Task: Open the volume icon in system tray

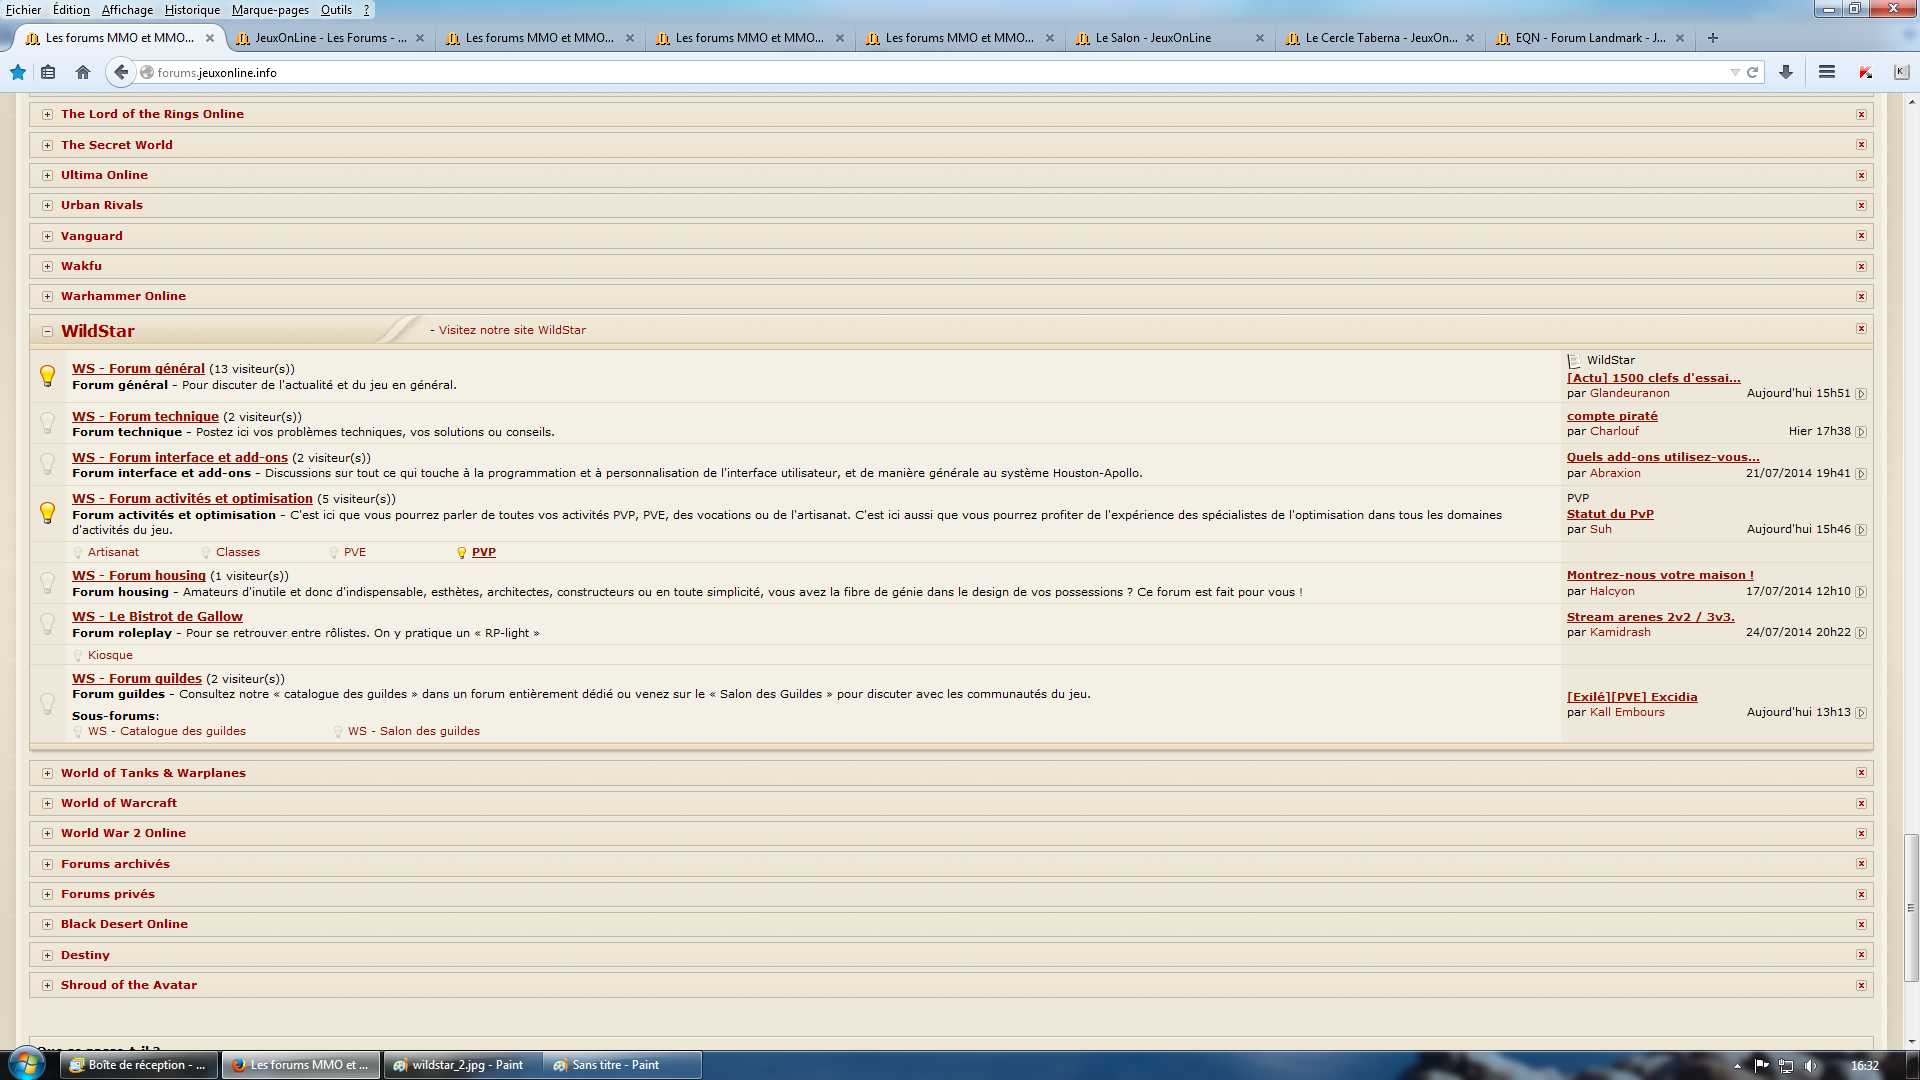Action: 1810,1066
